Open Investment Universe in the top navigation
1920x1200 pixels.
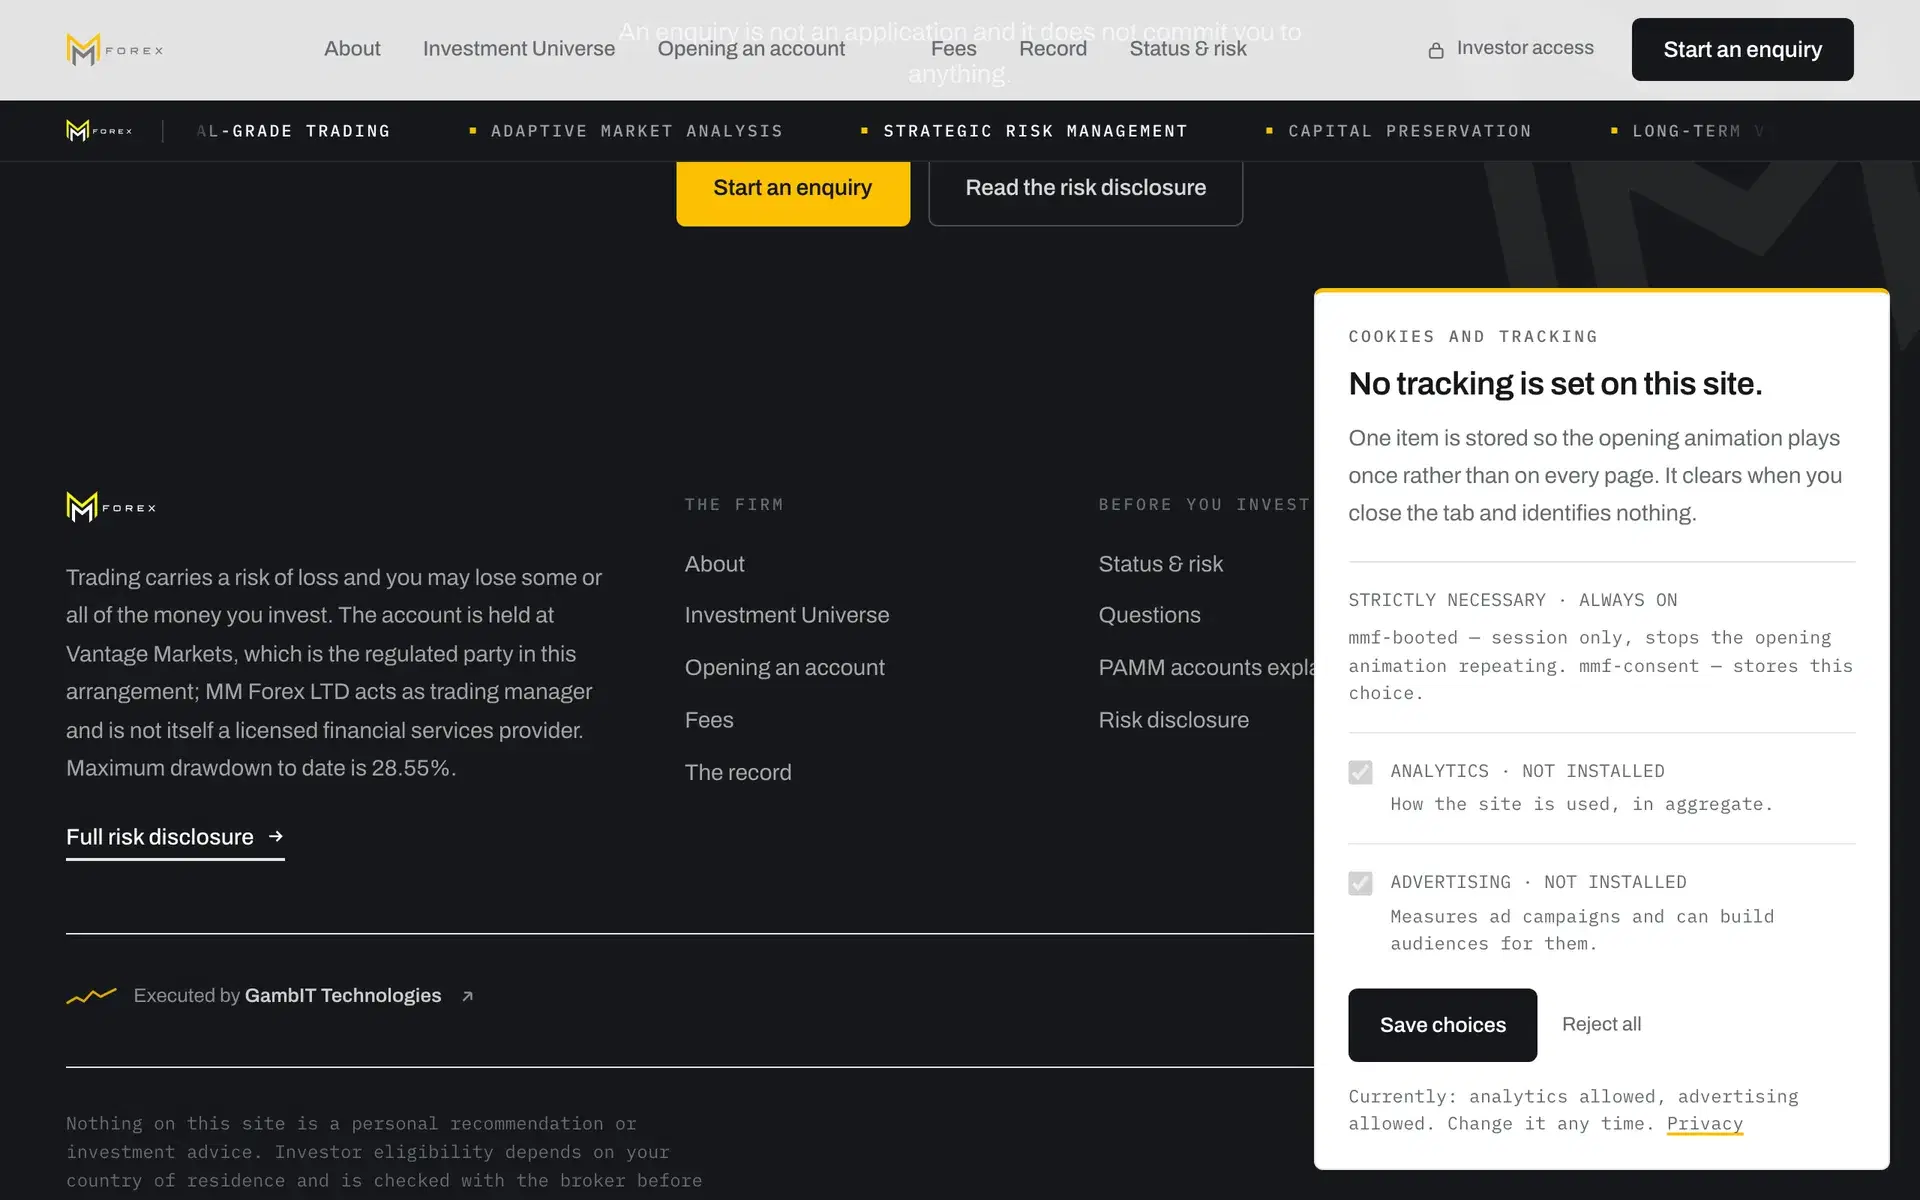pos(518,49)
